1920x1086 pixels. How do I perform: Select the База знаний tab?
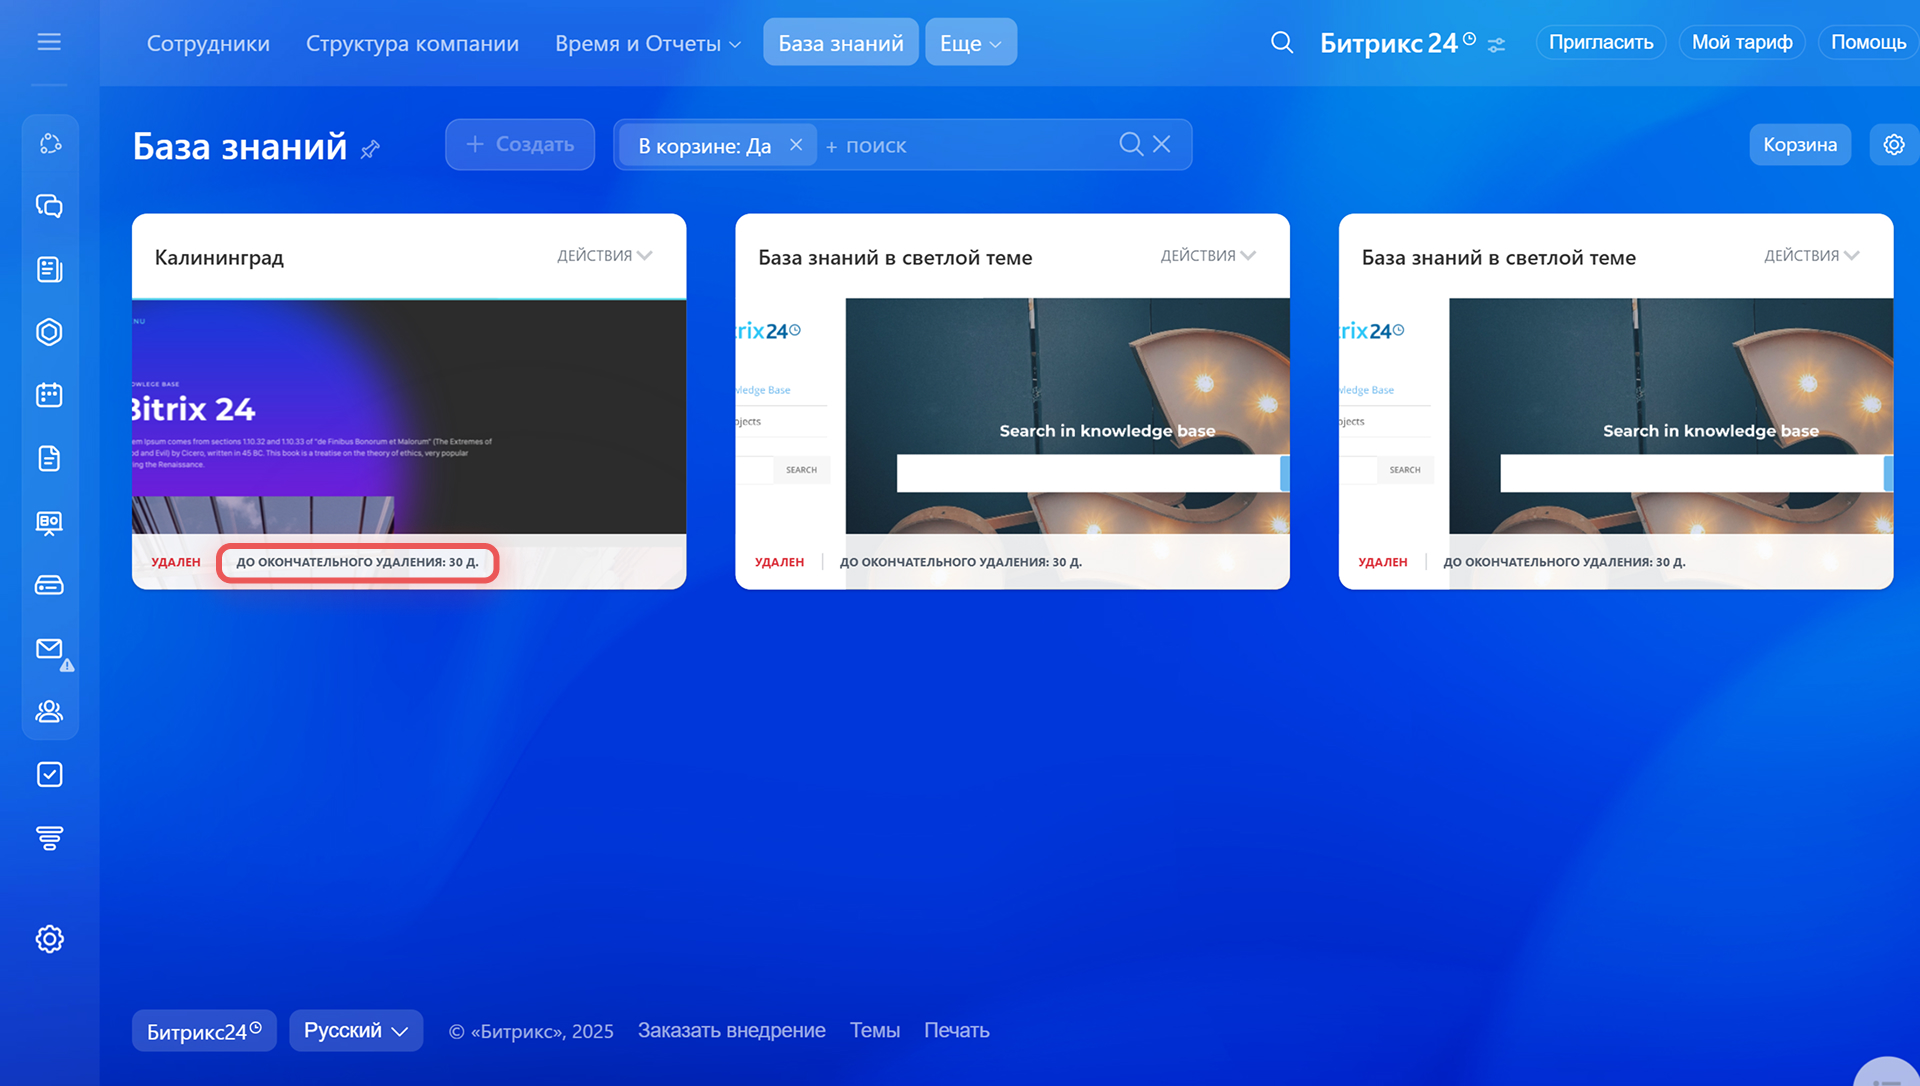841,43
